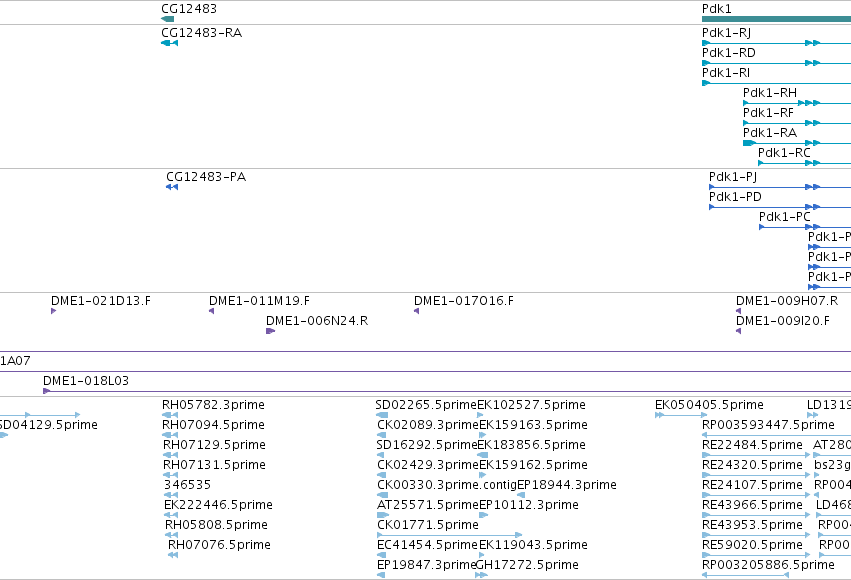Viewport: 851px width, 580px height.
Task: Click the RE59020.5prime EST label
Action: [x=752, y=545]
